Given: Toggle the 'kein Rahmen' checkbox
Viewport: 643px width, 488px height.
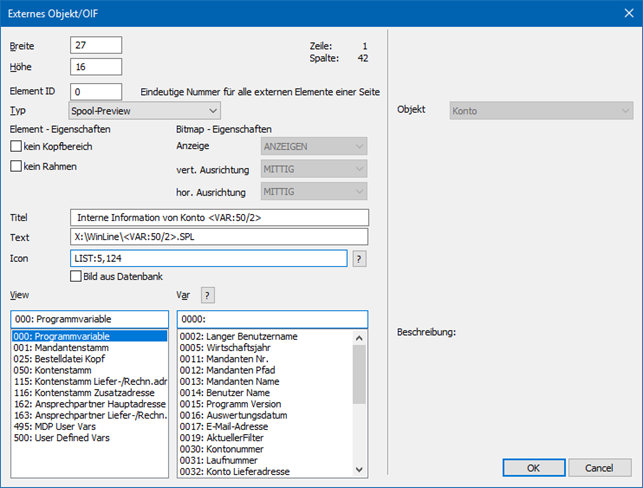Looking at the screenshot, I should [x=16, y=166].
